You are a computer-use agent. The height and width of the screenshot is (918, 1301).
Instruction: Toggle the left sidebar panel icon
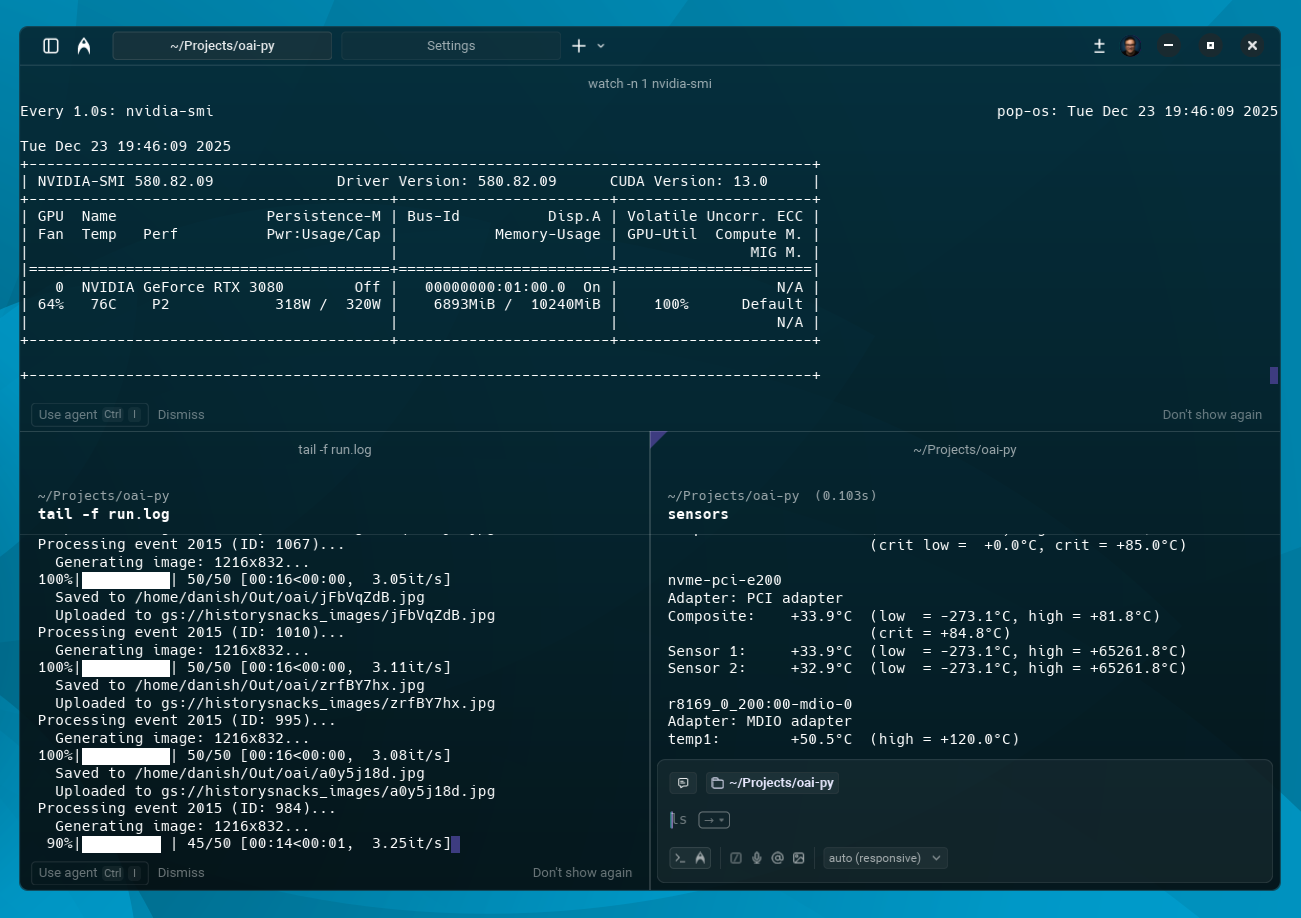pos(51,46)
